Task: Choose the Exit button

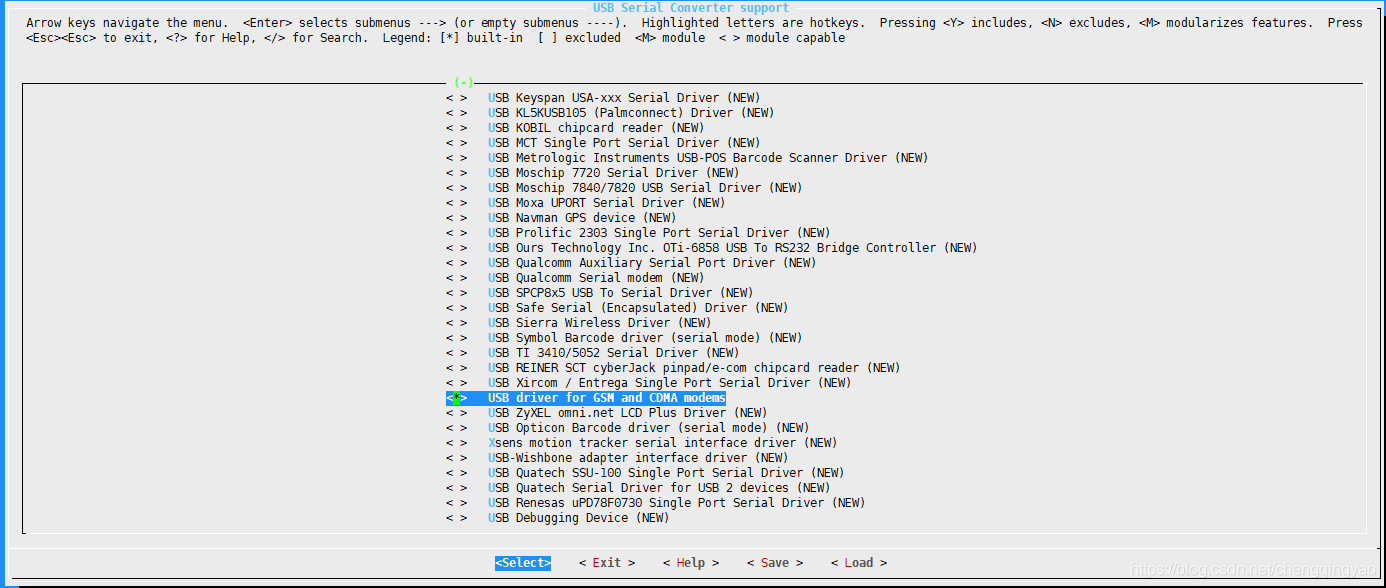Action: click(x=607, y=563)
